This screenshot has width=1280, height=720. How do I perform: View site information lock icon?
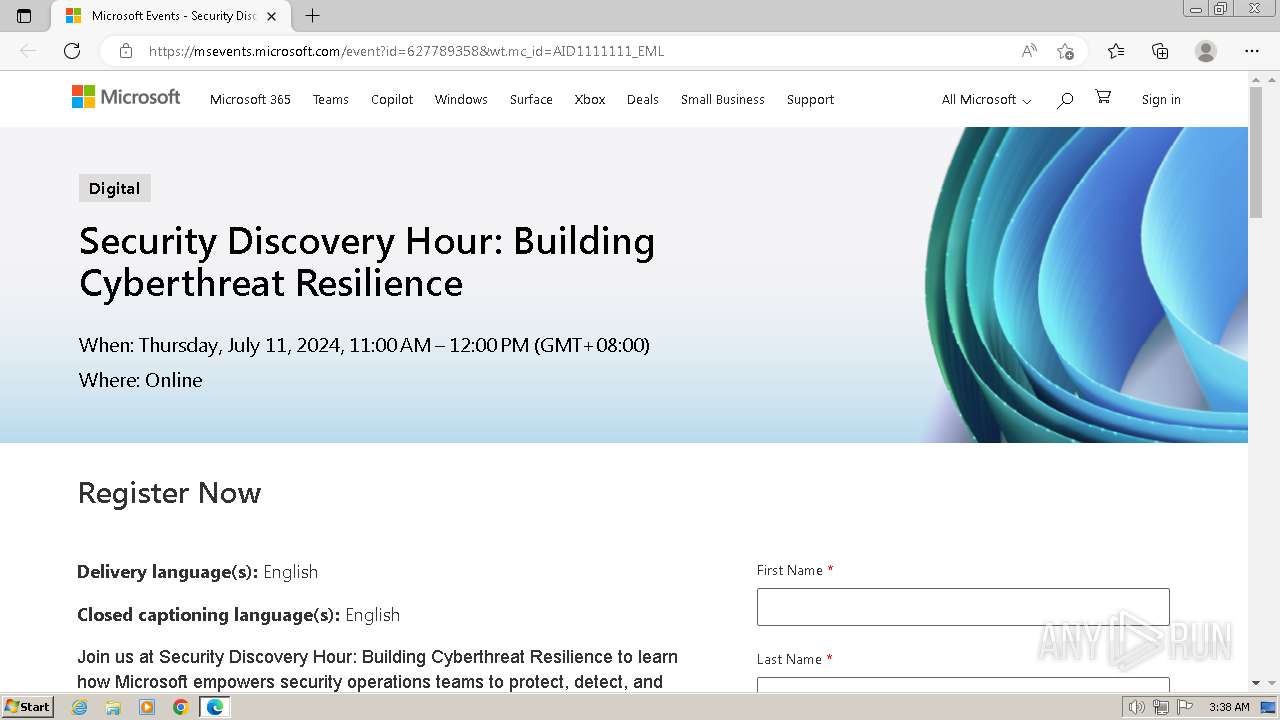click(125, 51)
